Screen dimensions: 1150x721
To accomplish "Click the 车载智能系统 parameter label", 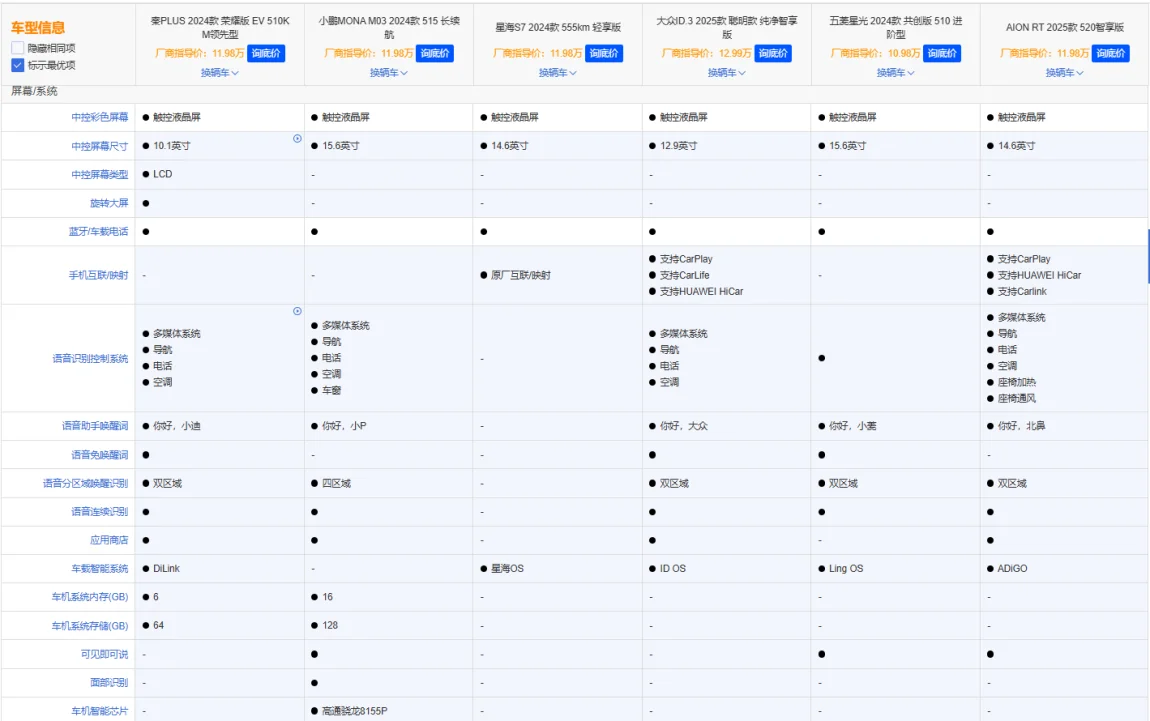I will tap(100, 568).
